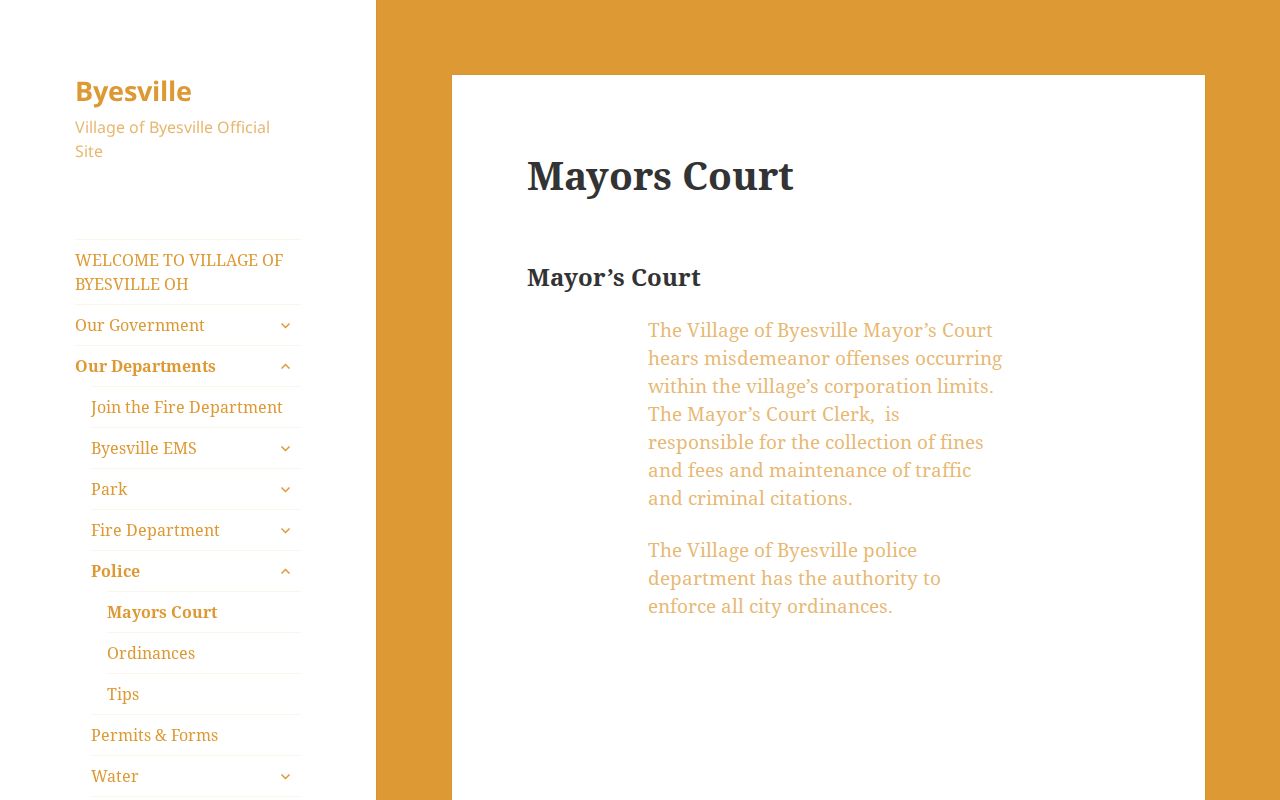Expand the Park submenu chevron
The width and height of the screenshot is (1280, 800).
click(285, 489)
